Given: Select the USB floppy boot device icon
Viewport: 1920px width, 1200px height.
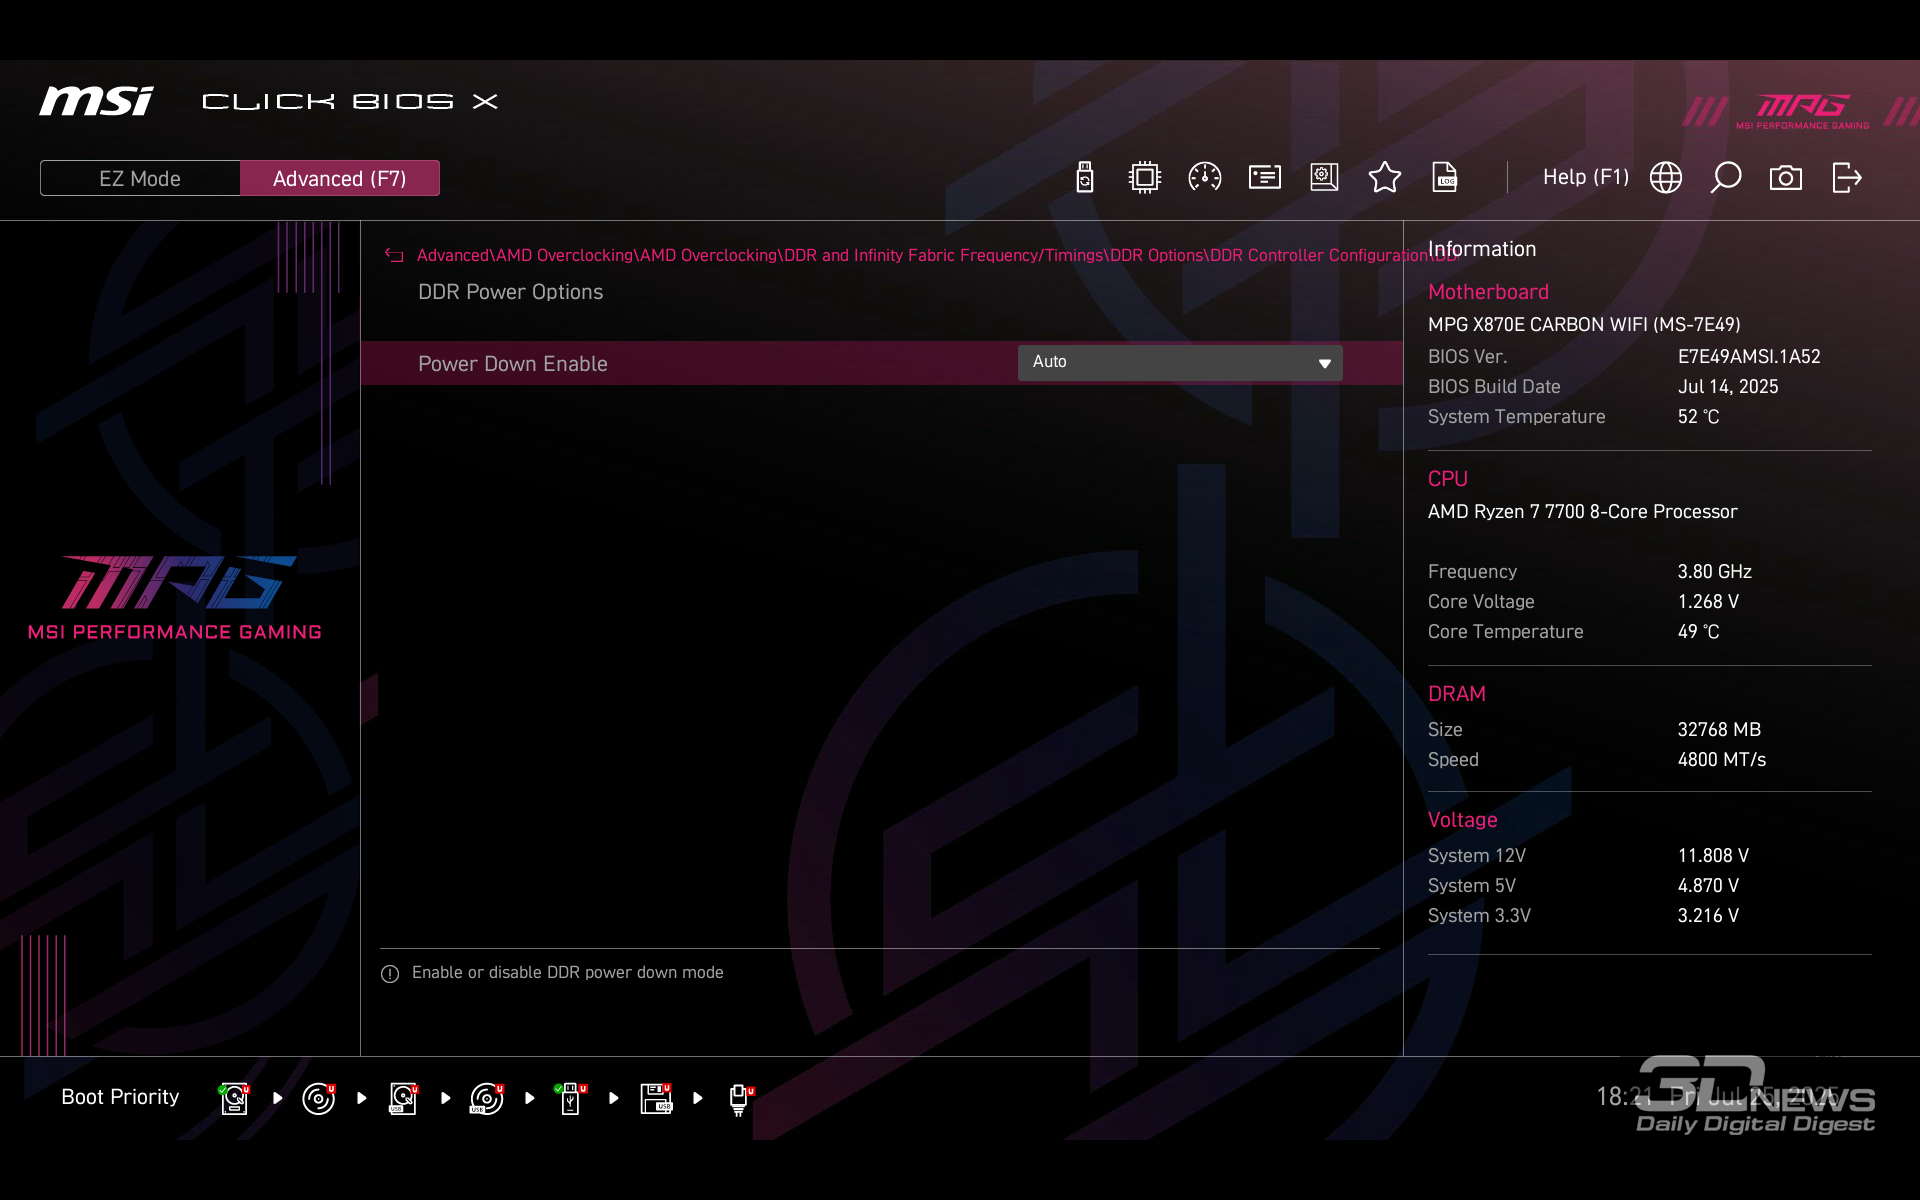Looking at the screenshot, I should (x=656, y=1098).
